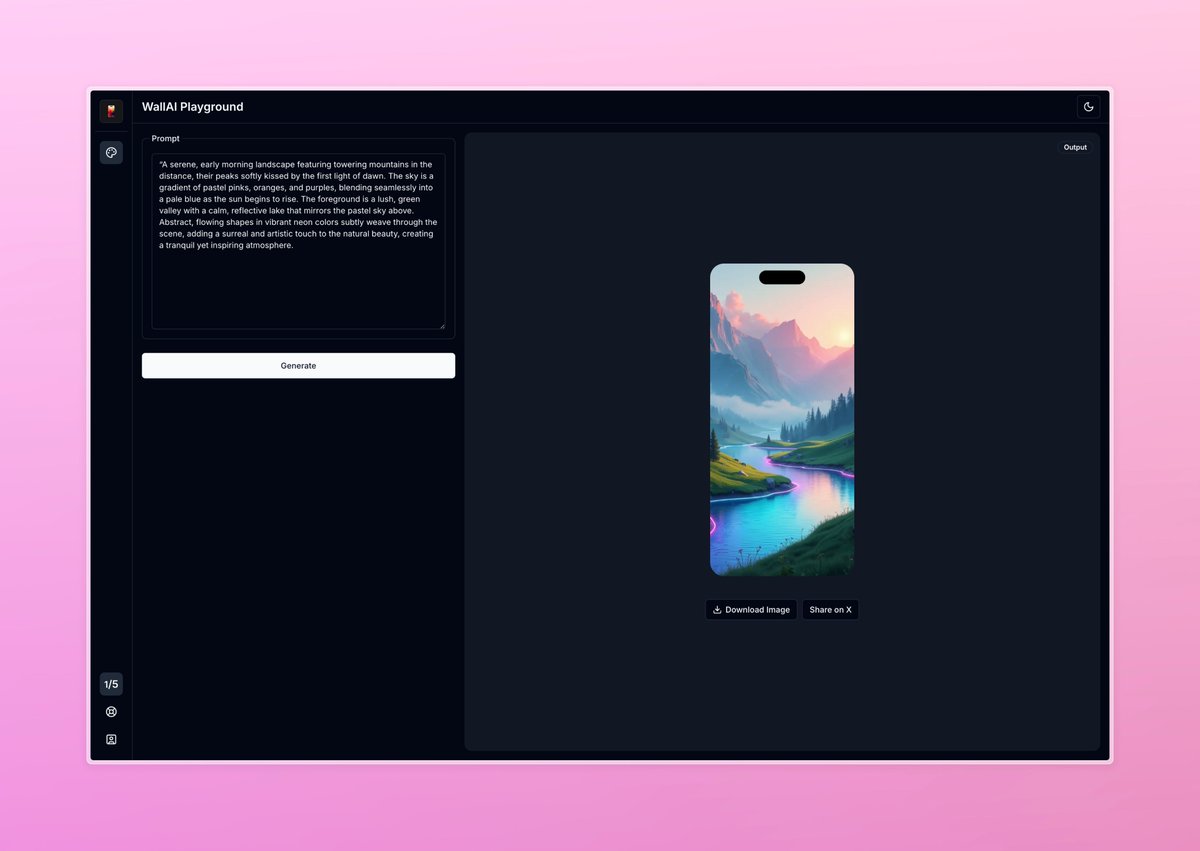Focus the Prompt text area

click(298, 241)
